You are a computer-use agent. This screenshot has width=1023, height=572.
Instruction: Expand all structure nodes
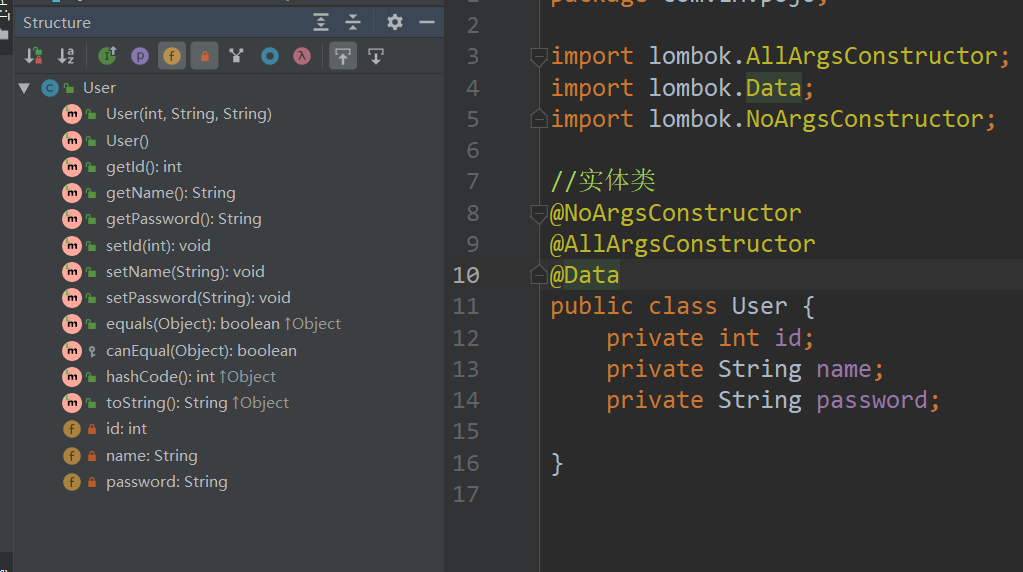coord(321,22)
